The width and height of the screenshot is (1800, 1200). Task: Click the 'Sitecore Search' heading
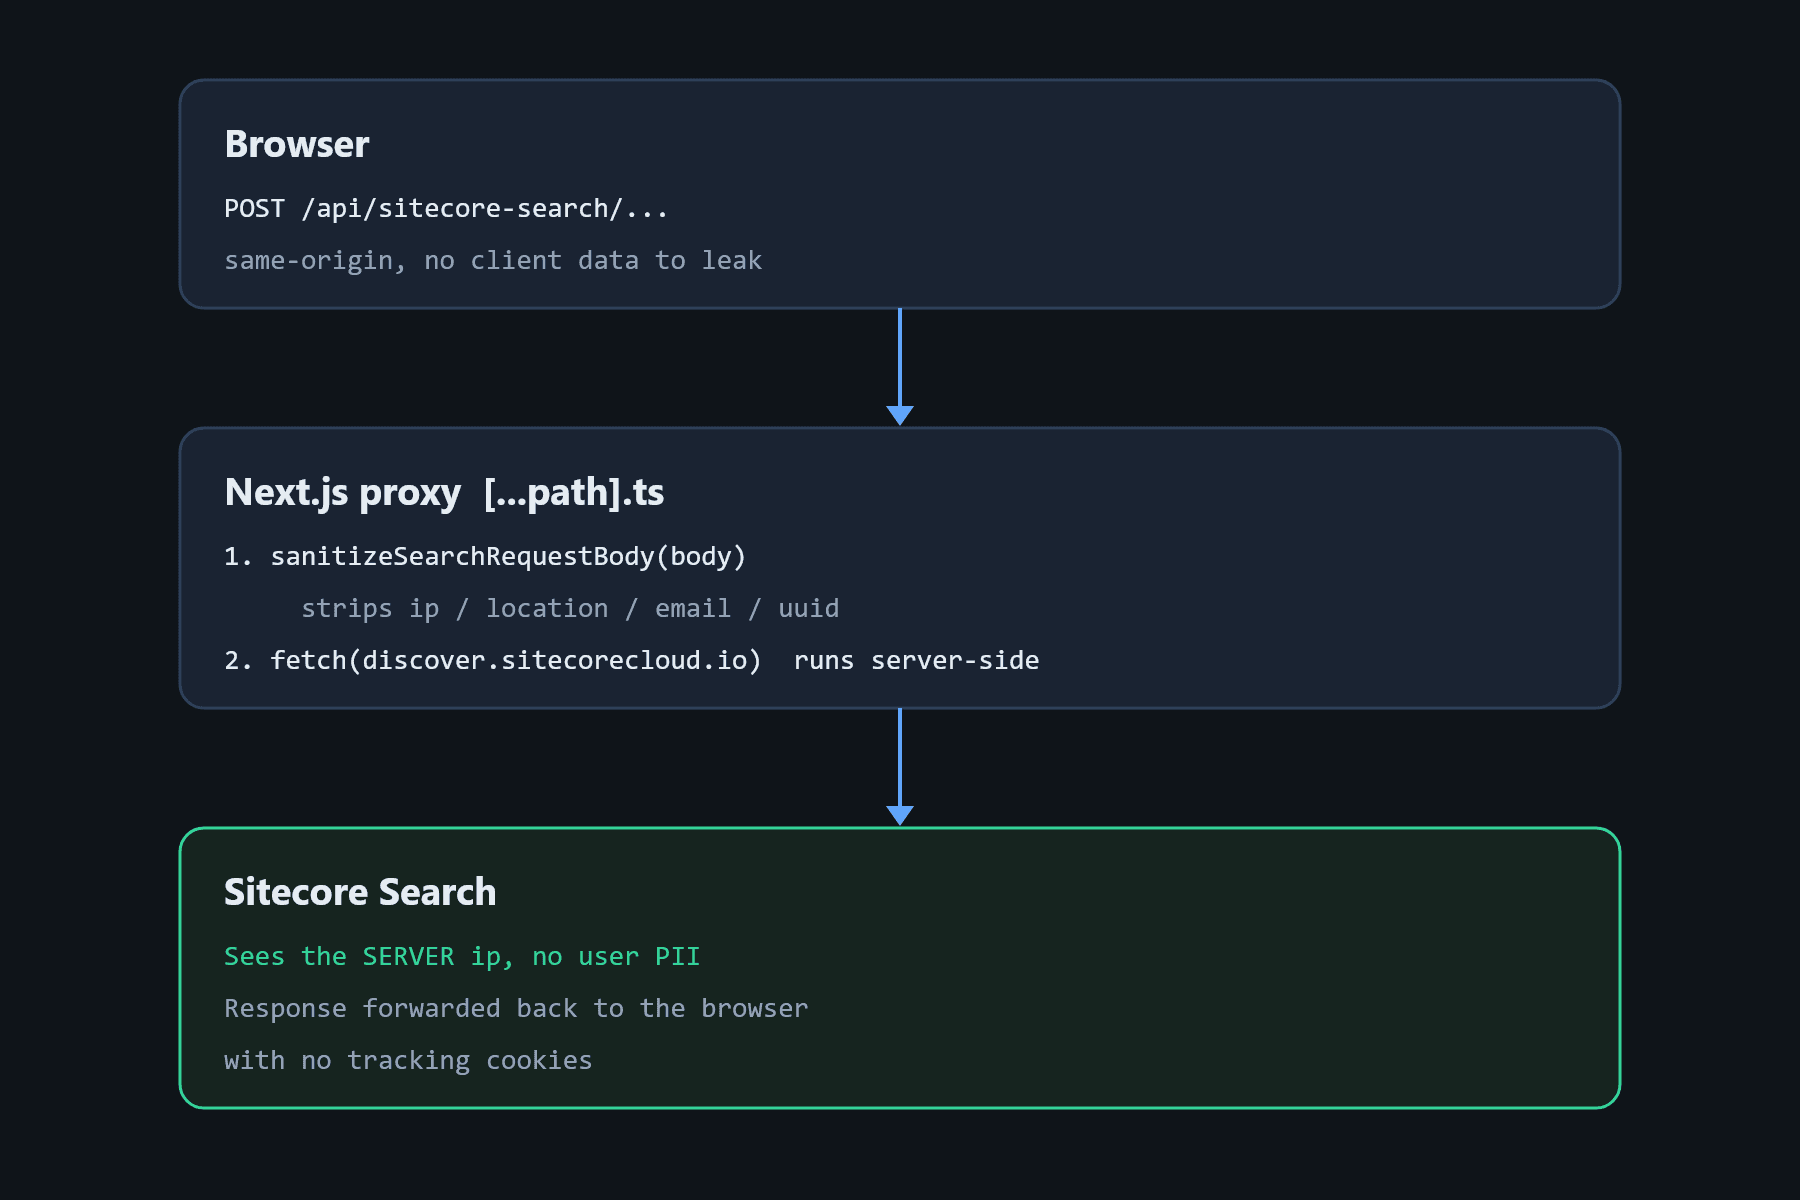click(360, 892)
